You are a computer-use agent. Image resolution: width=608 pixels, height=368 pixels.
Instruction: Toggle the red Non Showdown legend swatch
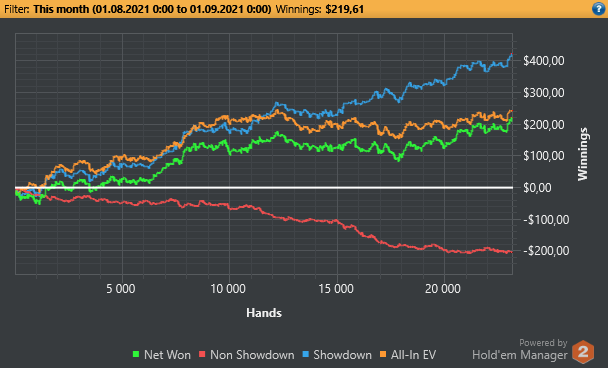pos(202,354)
